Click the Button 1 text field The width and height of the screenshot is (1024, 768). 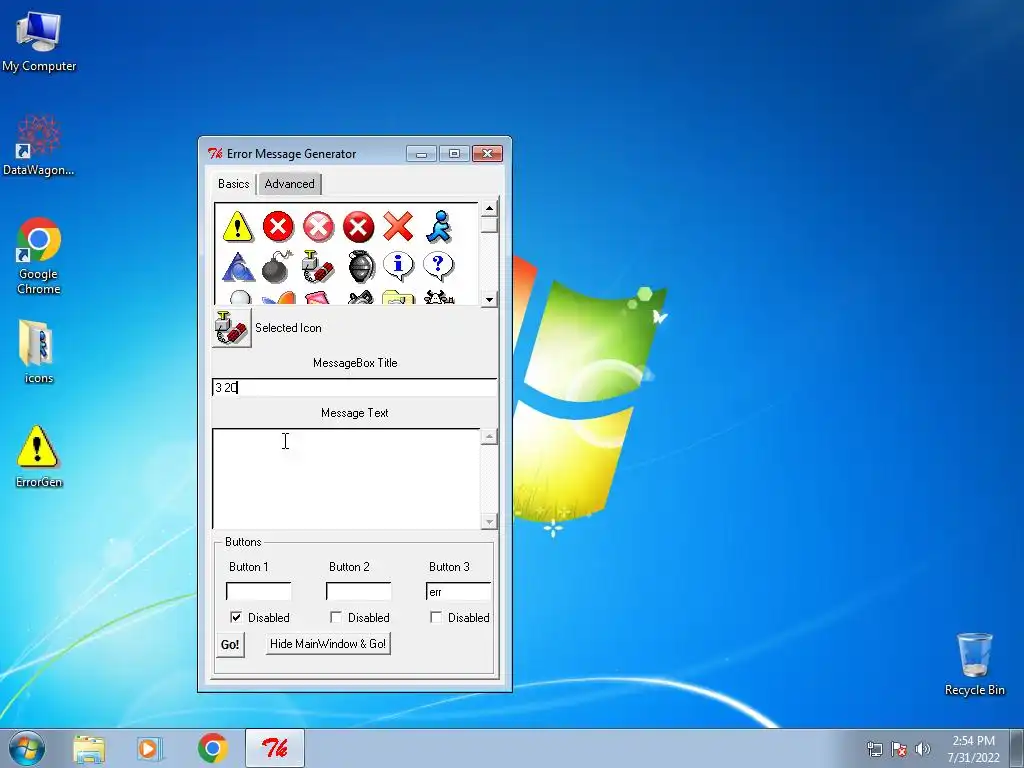click(259, 592)
